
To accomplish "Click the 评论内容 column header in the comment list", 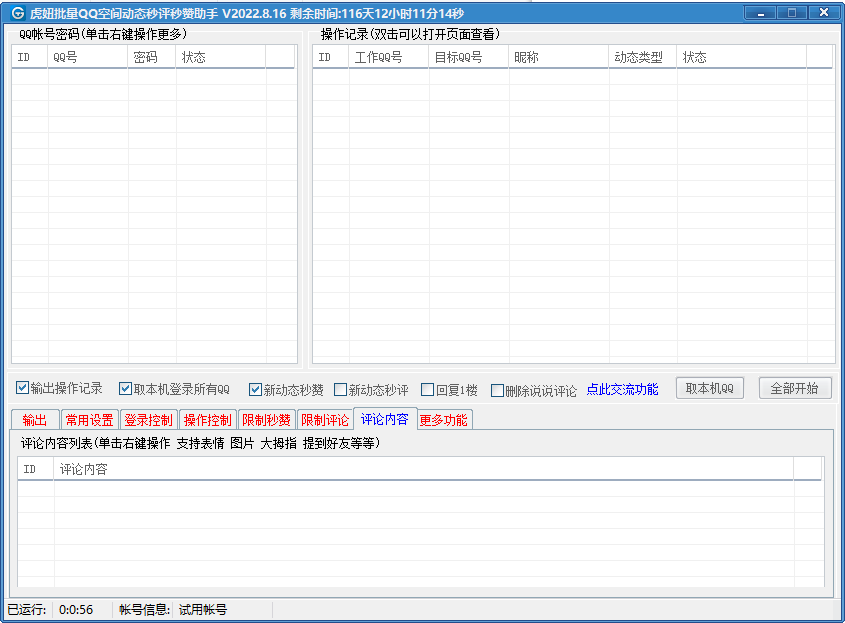I will pyautogui.click(x=424, y=469).
